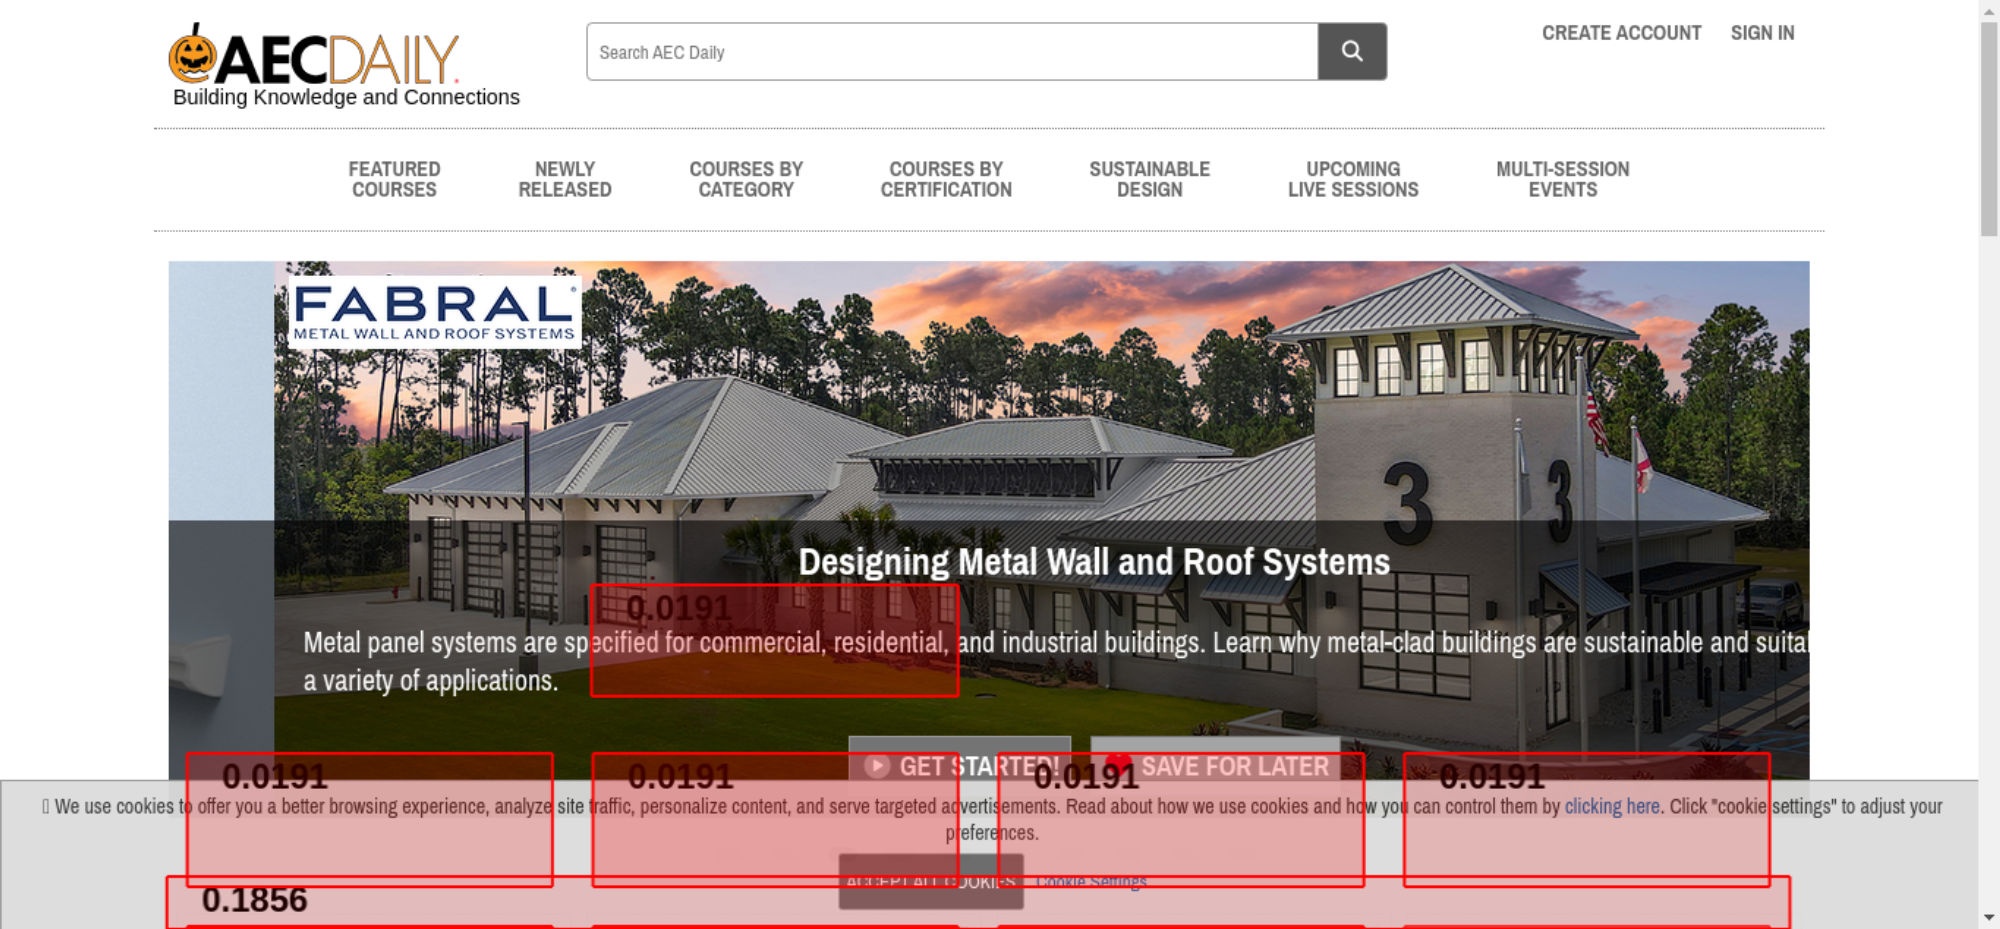Follow the 'clicking here' cookie policy link

point(1611,807)
